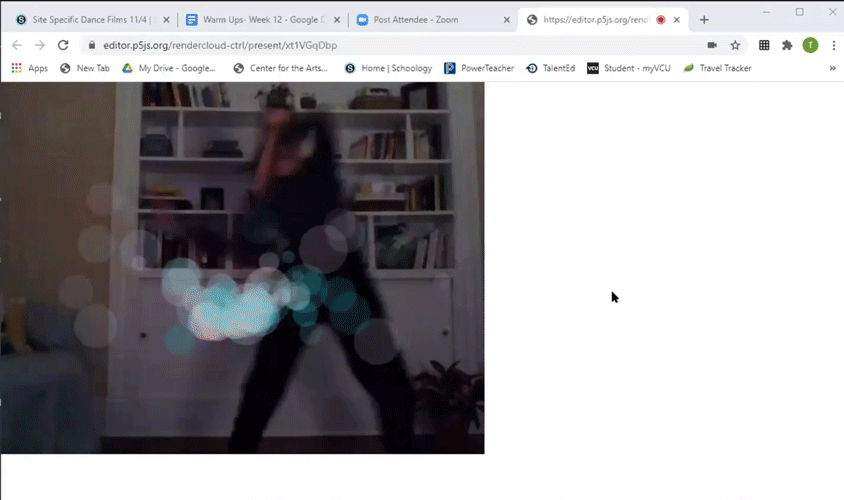Open Home | Schoology bookmark
Viewport: 844px width, 500px height.
pyautogui.click(x=388, y=68)
